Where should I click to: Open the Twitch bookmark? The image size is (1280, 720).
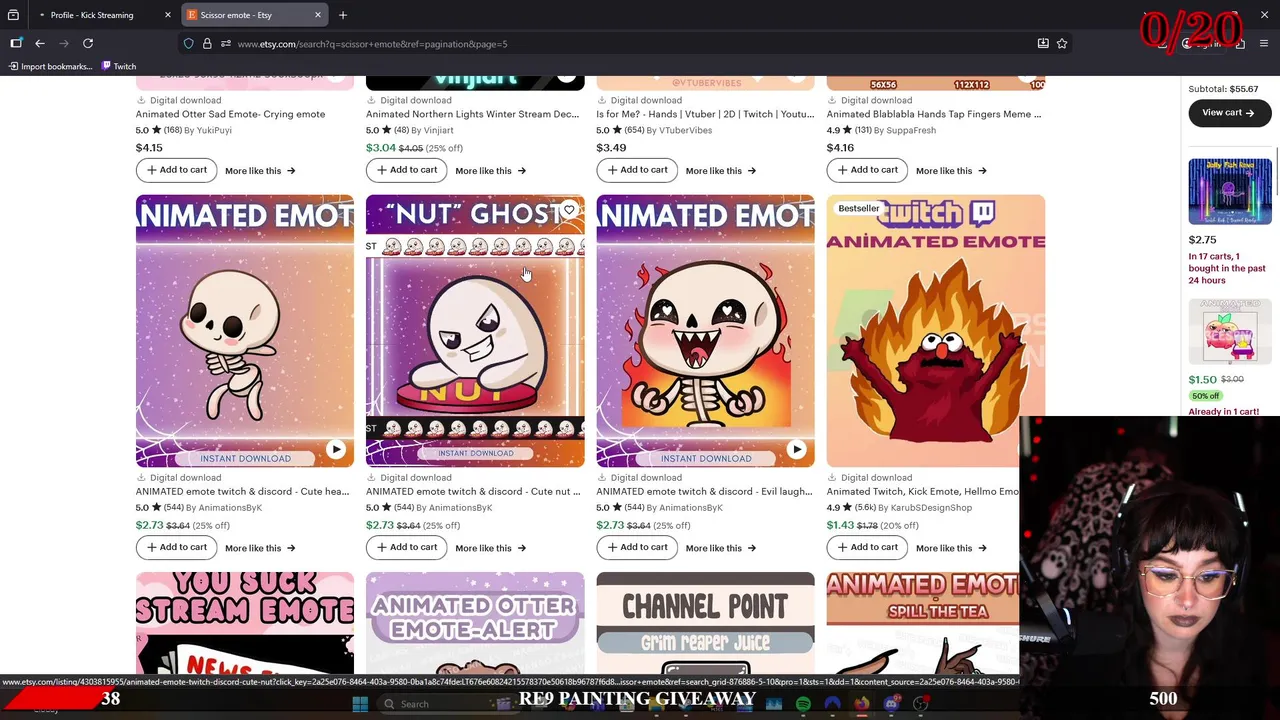[118, 66]
